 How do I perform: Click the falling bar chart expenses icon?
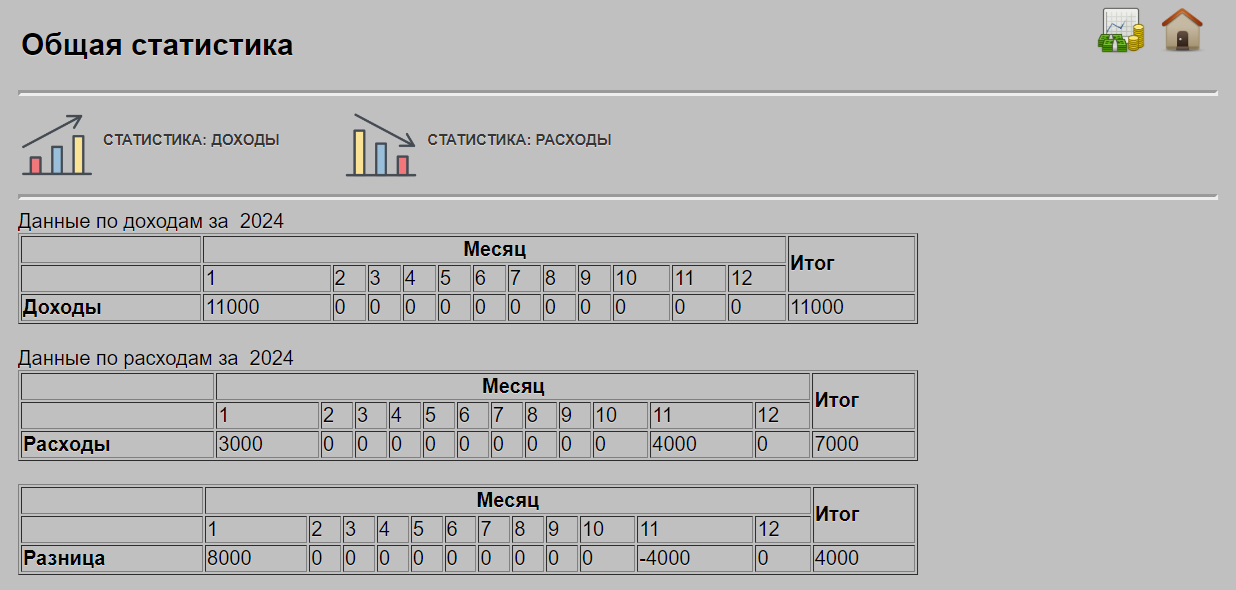point(381,145)
